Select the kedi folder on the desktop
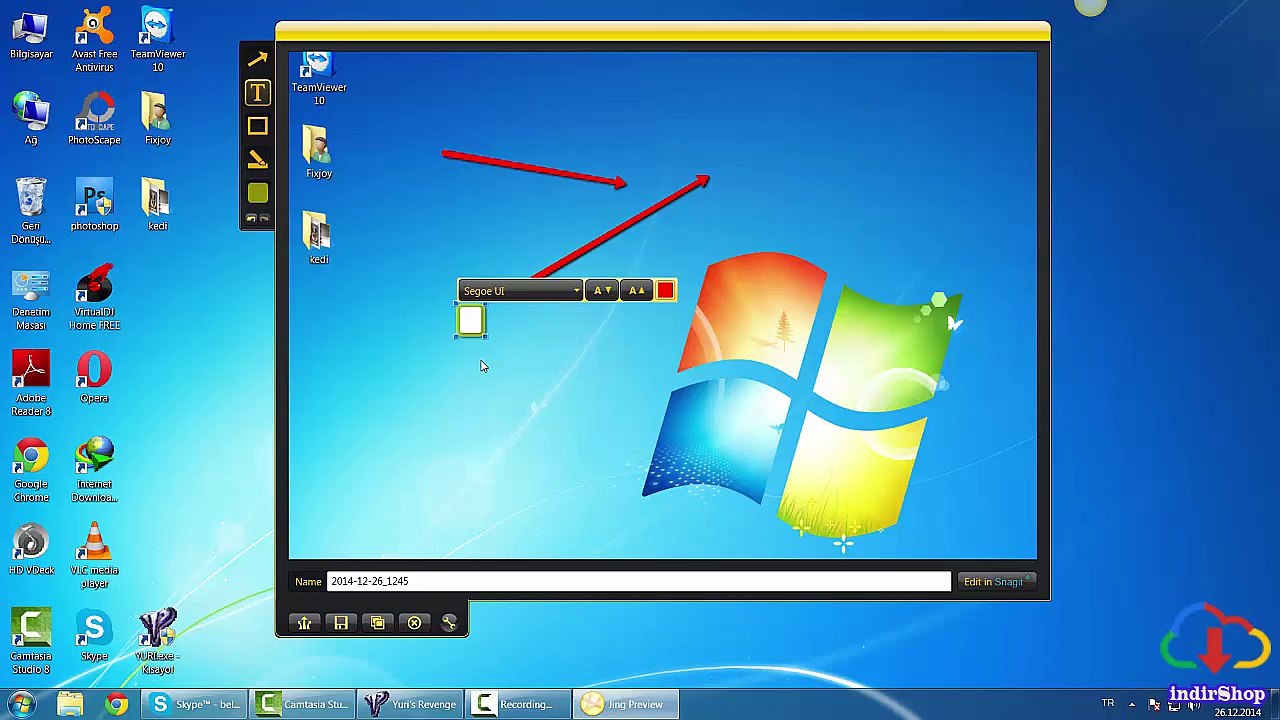Viewport: 1280px width, 720px height. pyautogui.click(x=157, y=205)
